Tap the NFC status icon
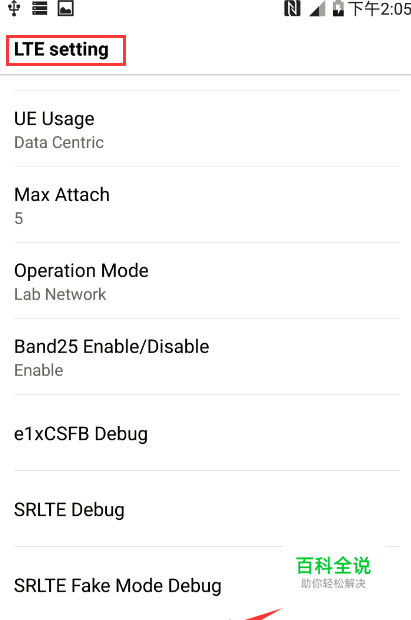Viewport: 411px width, 620px height. coord(292,9)
